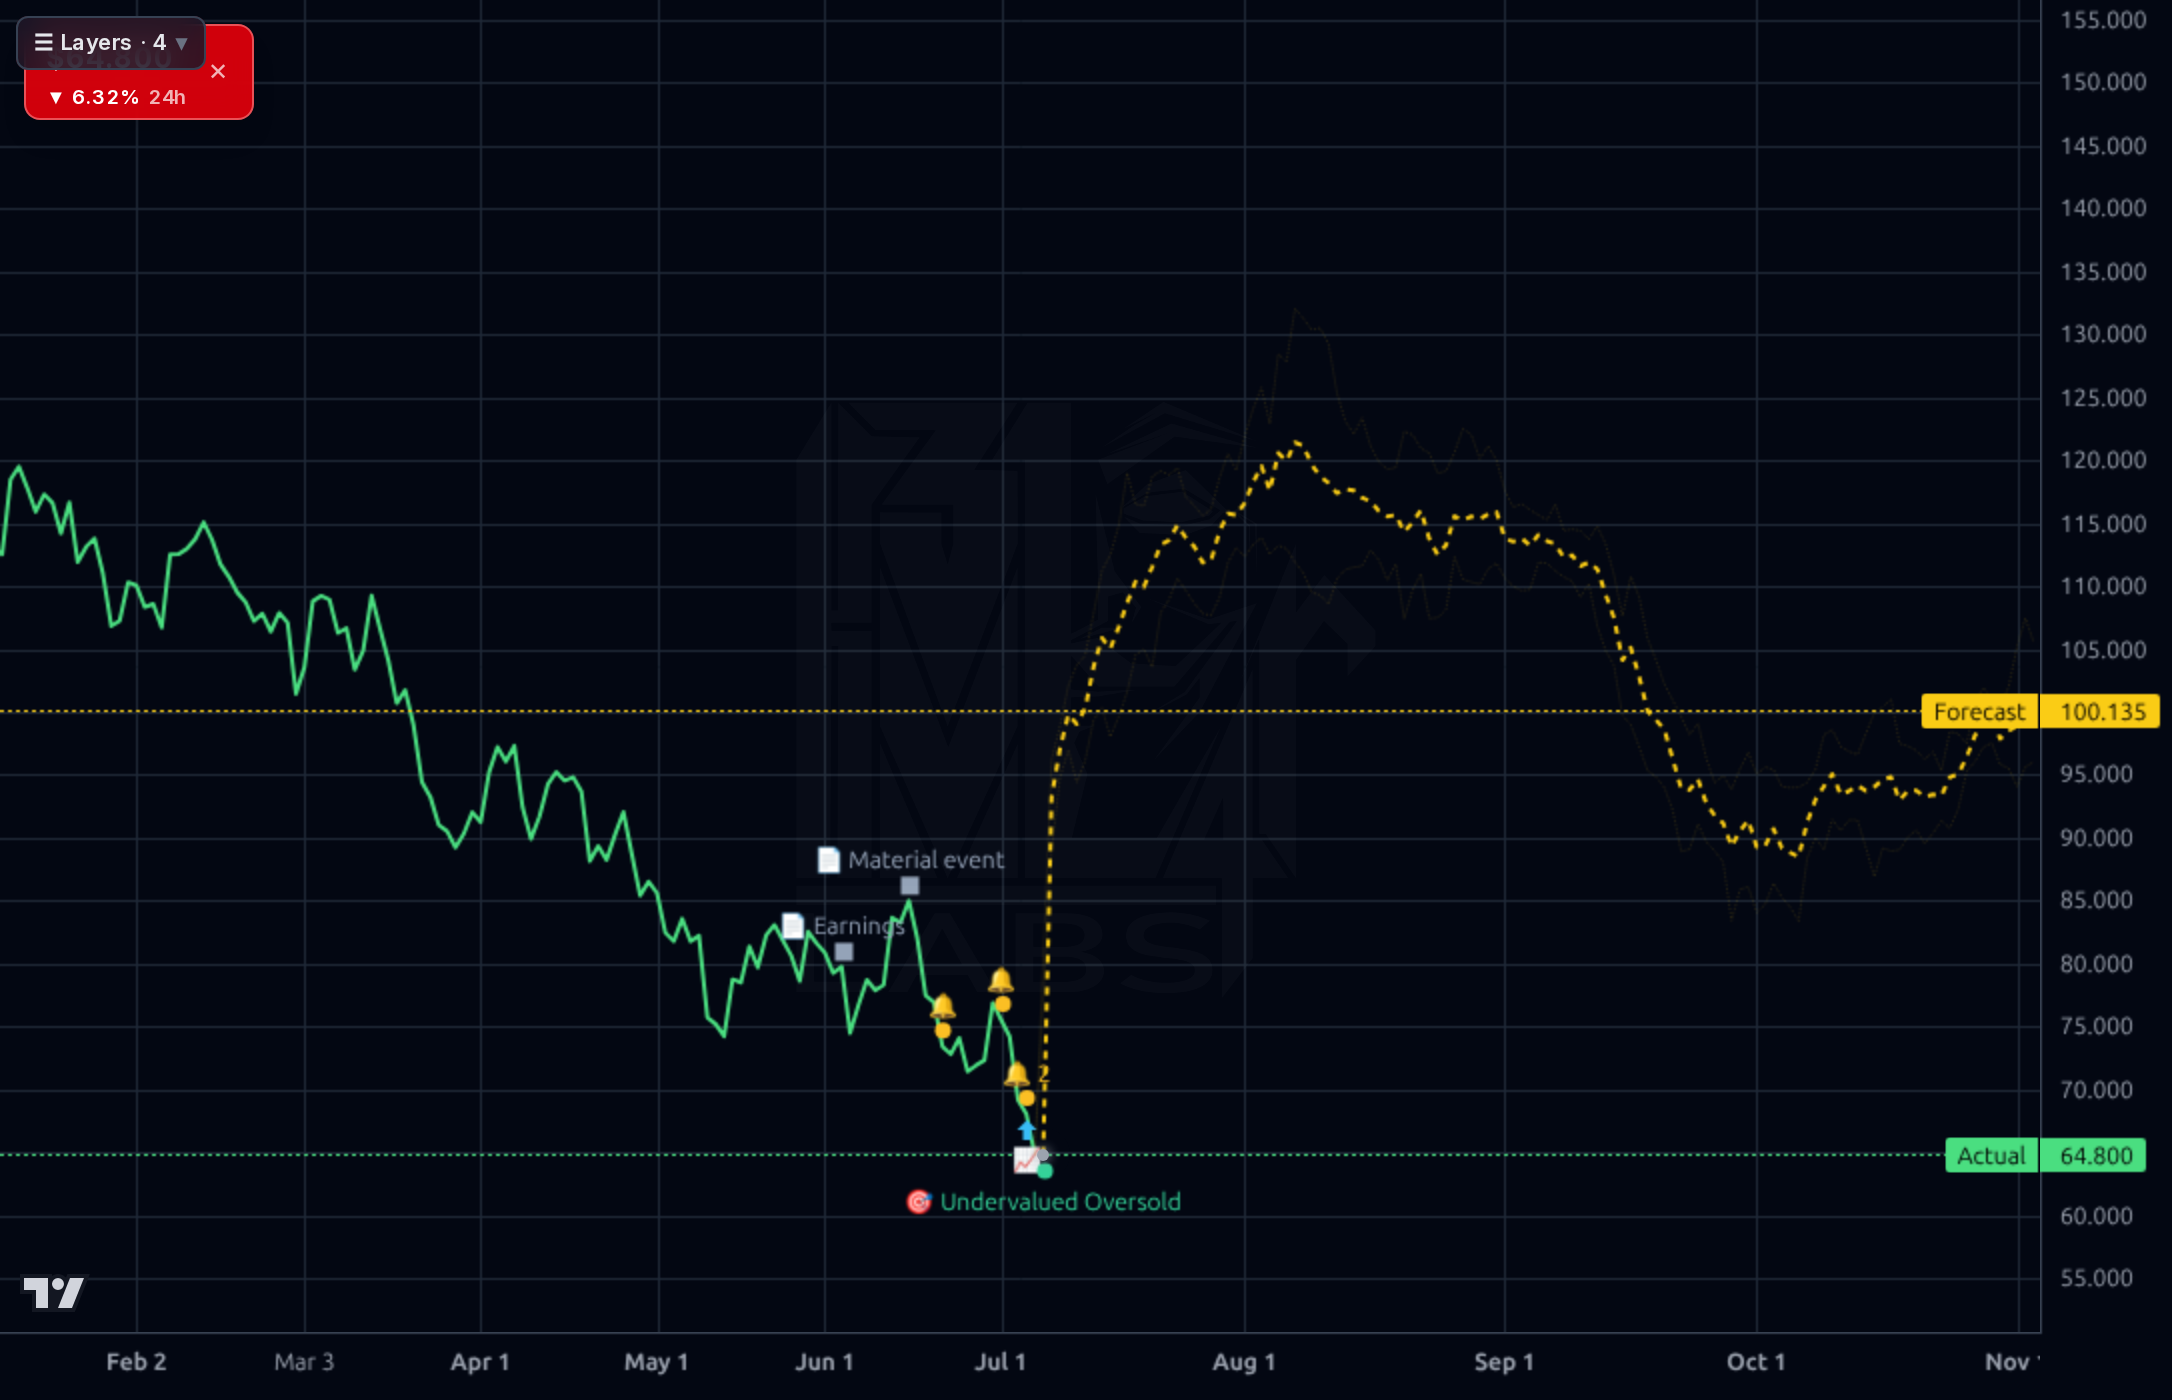Viewport: 2172px width, 1400px height.
Task: Click the square marker under Material event
Action: tap(910, 886)
